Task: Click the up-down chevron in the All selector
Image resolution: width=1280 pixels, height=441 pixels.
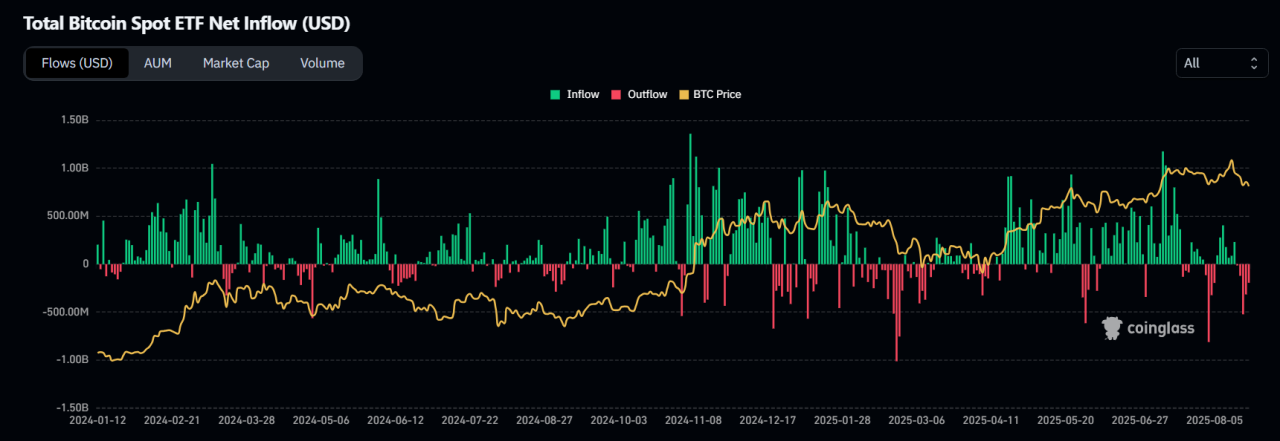Action: tap(1254, 63)
